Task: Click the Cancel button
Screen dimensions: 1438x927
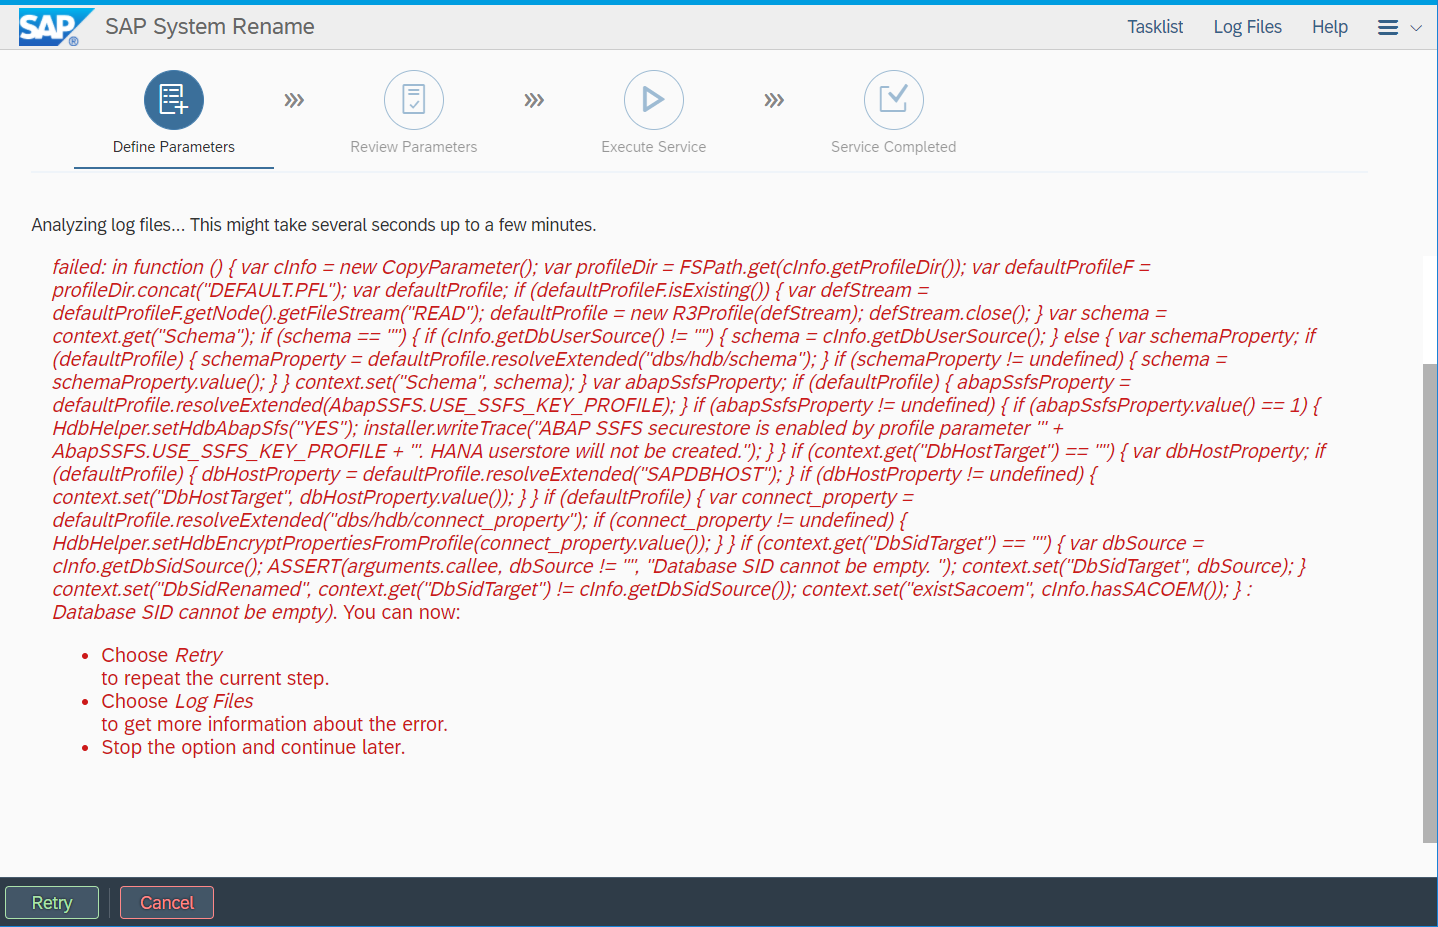Action: pos(167,903)
